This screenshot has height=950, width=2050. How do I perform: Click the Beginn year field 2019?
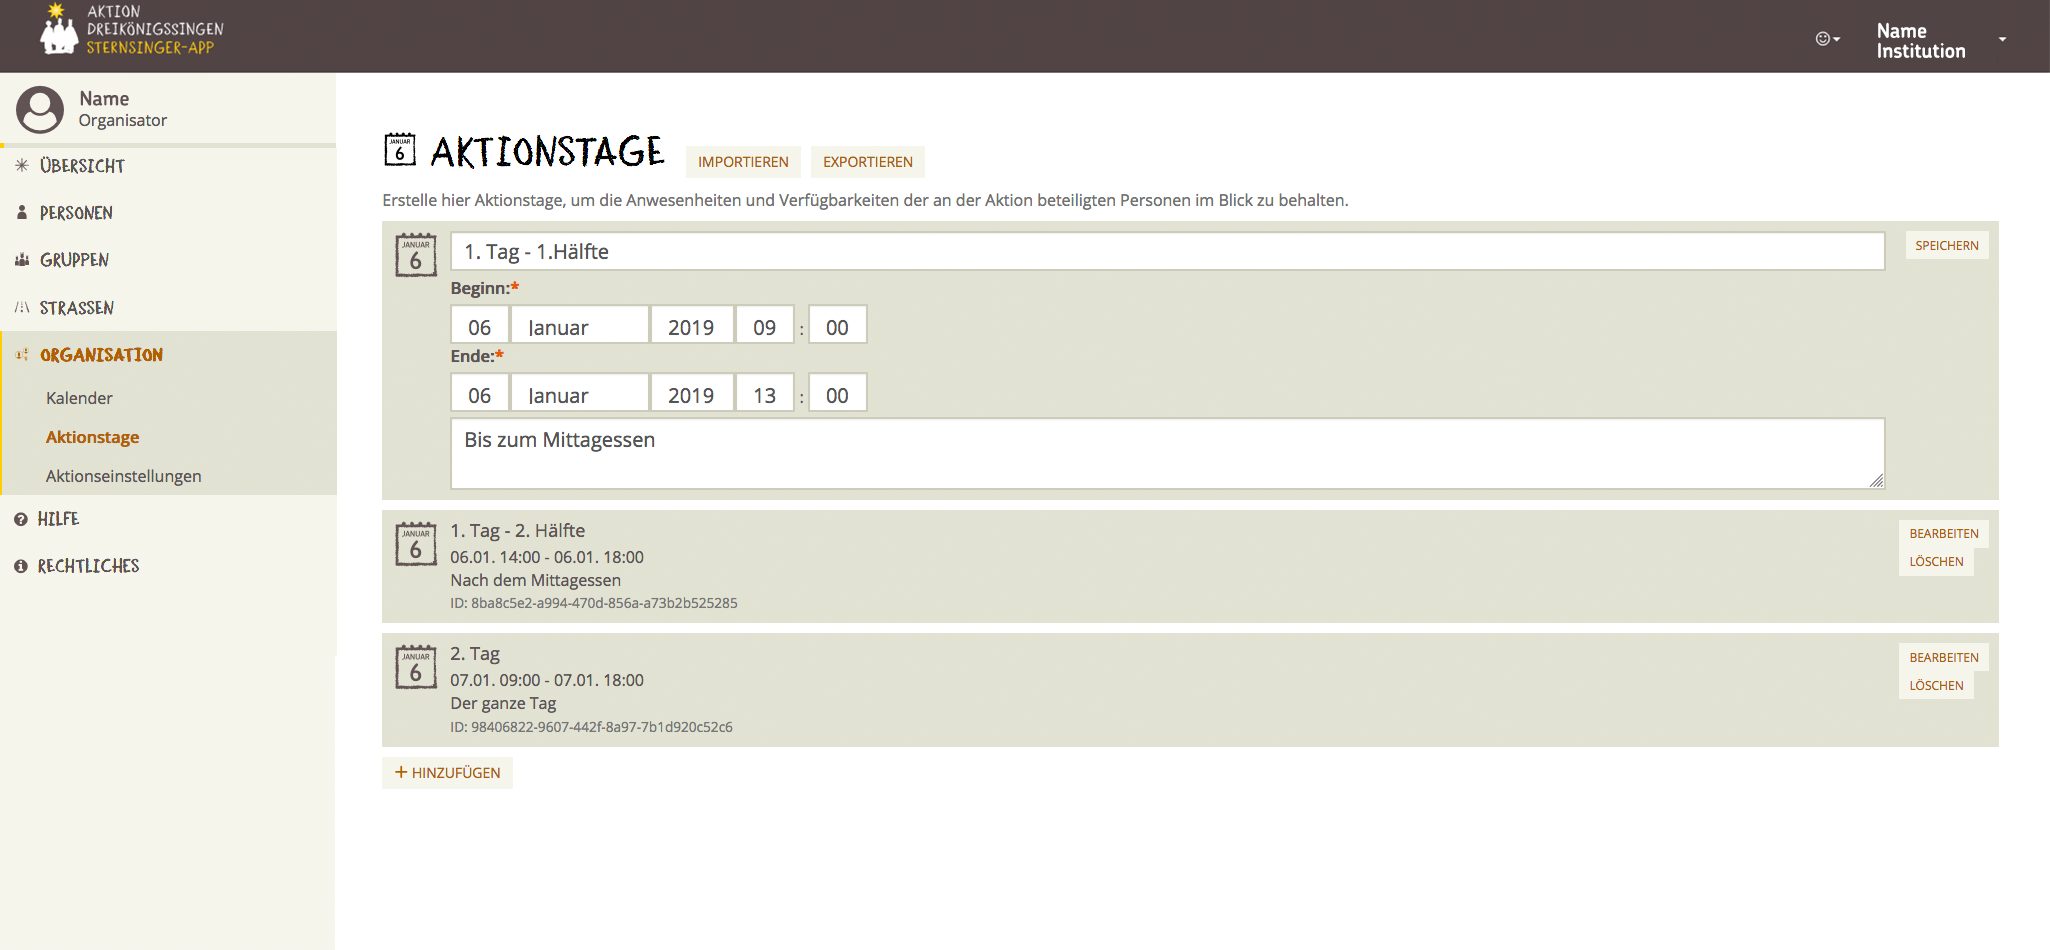click(692, 326)
